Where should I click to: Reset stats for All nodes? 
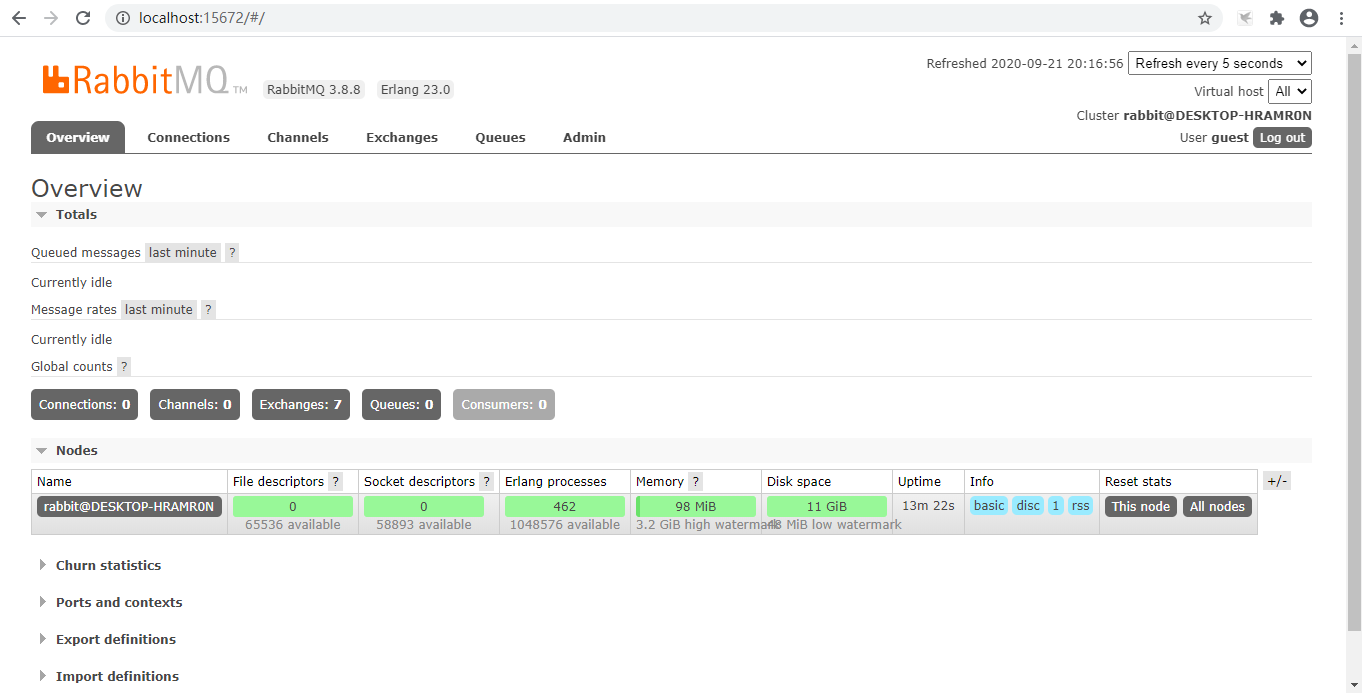(x=1217, y=507)
